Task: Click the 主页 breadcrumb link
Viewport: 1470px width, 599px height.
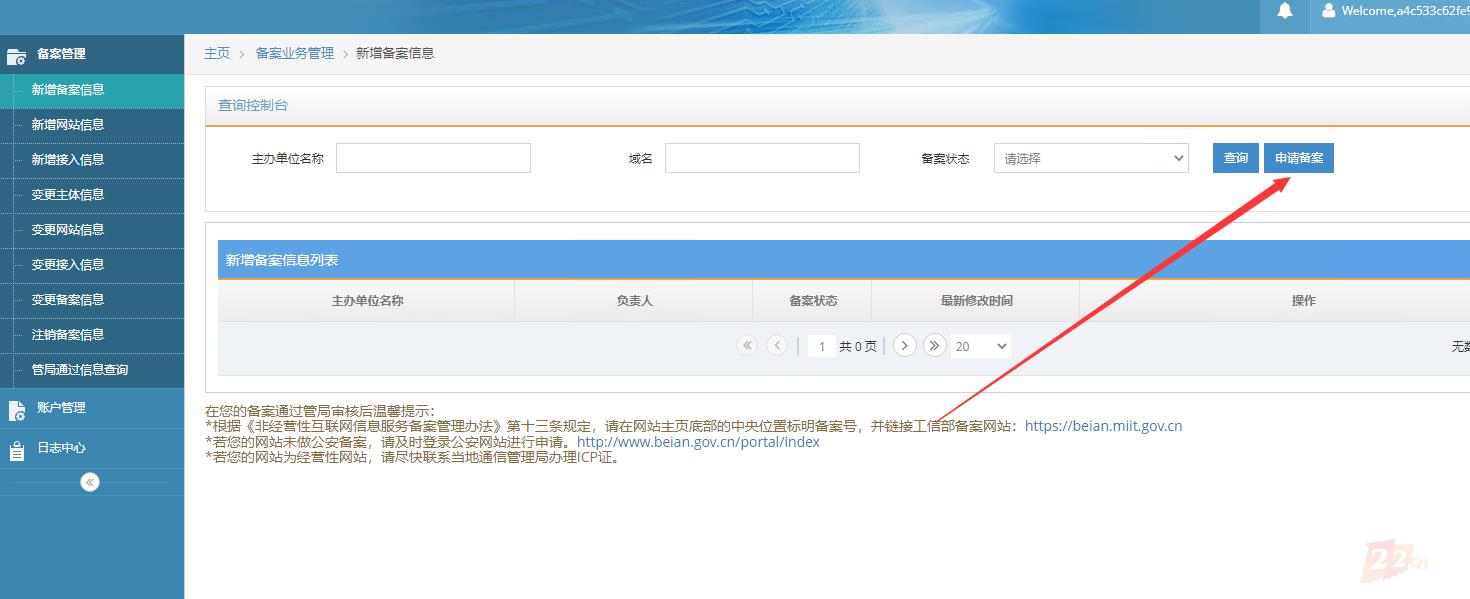Action: [216, 53]
